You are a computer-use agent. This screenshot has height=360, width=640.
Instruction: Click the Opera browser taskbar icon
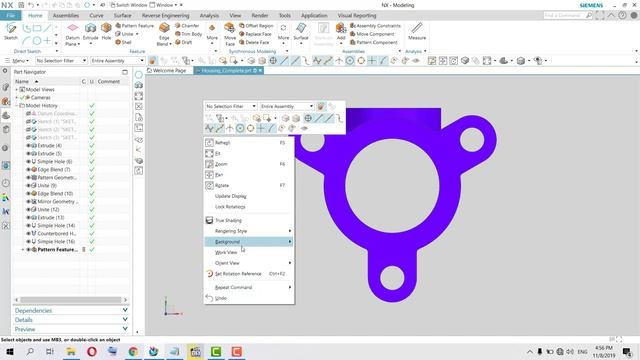92,351
